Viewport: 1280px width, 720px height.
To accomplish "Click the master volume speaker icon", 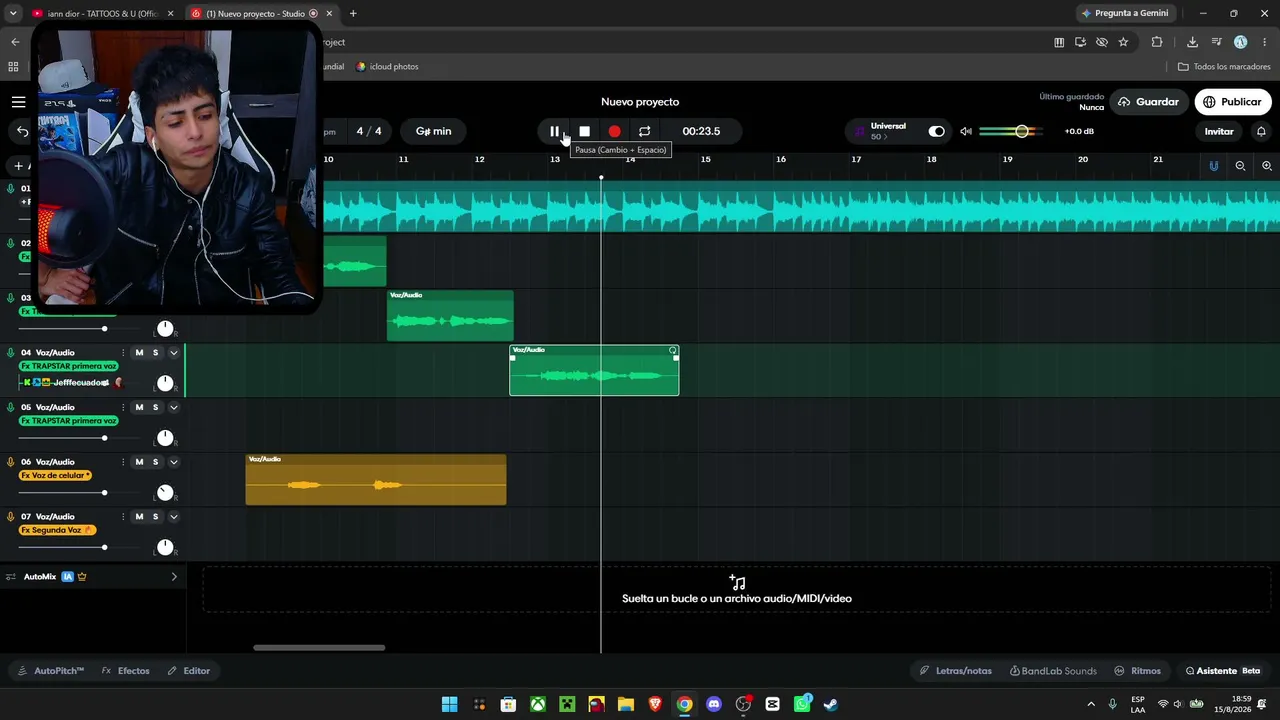I will click(966, 131).
